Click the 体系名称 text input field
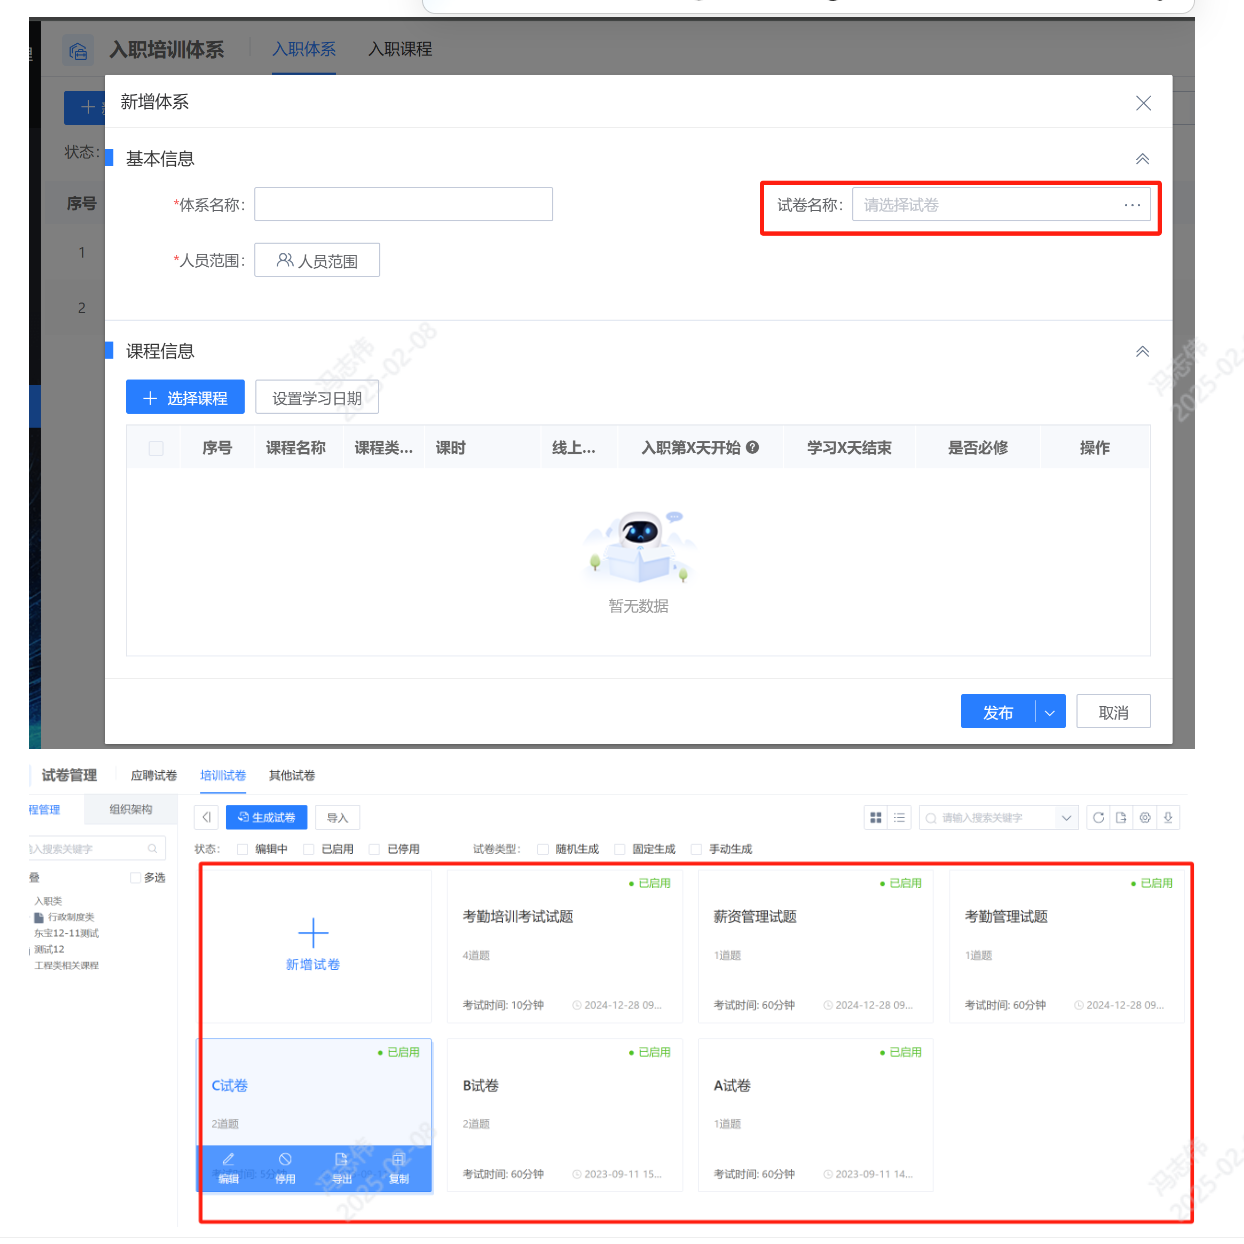Viewport: 1244px width, 1244px height. [403, 205]
